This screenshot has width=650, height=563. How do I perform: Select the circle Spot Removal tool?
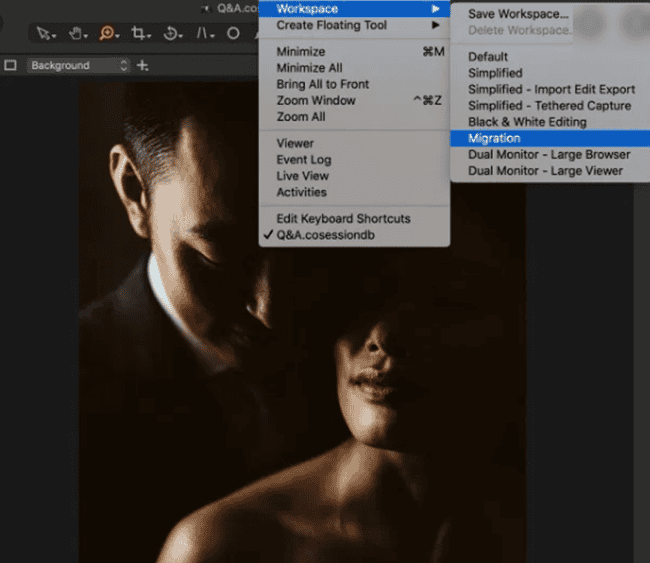pyautogui.click(x=233, y=33)
